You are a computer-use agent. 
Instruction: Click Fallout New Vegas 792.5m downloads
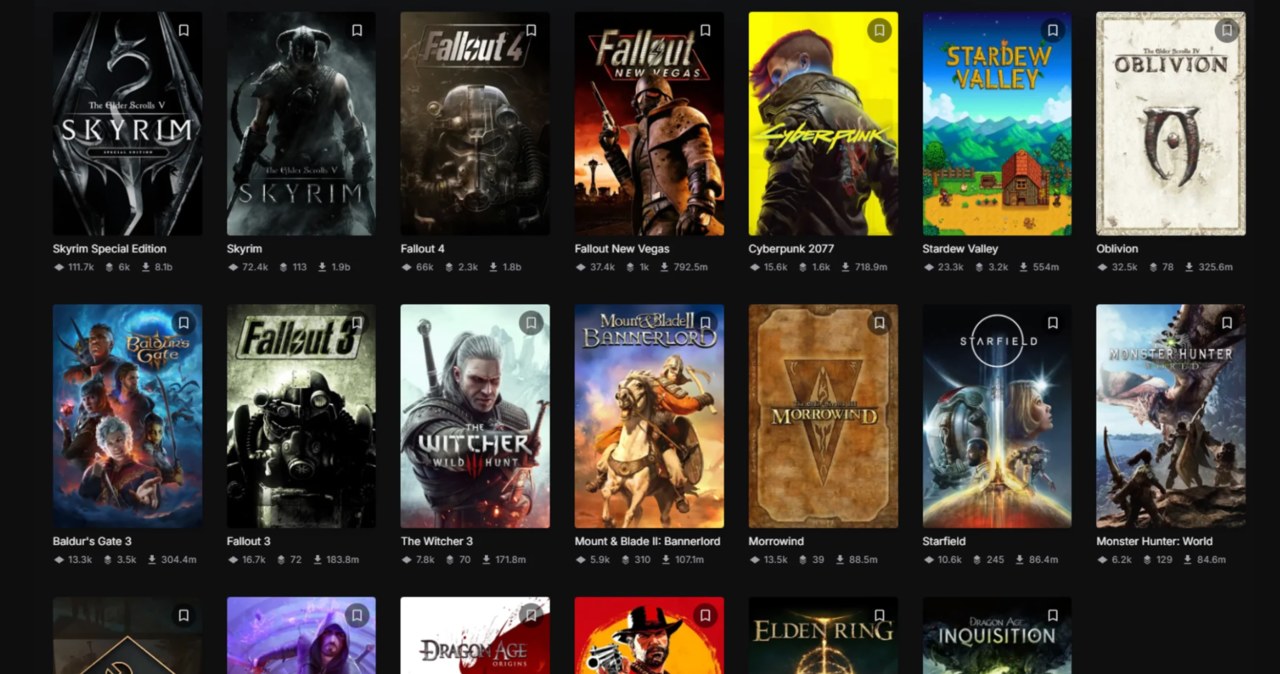point(682,268)
